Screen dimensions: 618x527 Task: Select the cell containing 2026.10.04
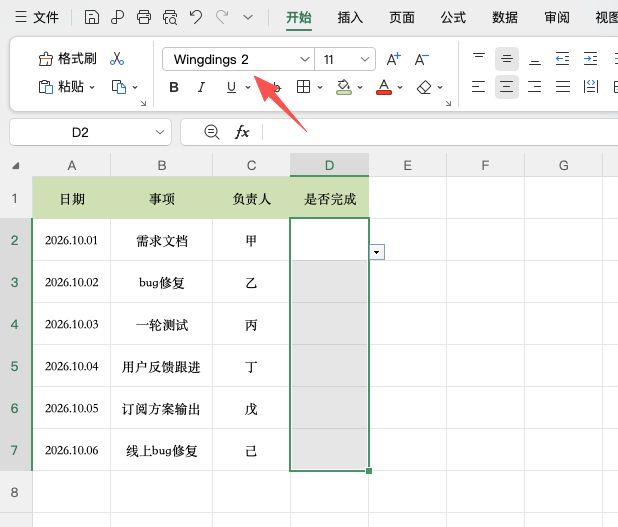[x=71, y=366]
